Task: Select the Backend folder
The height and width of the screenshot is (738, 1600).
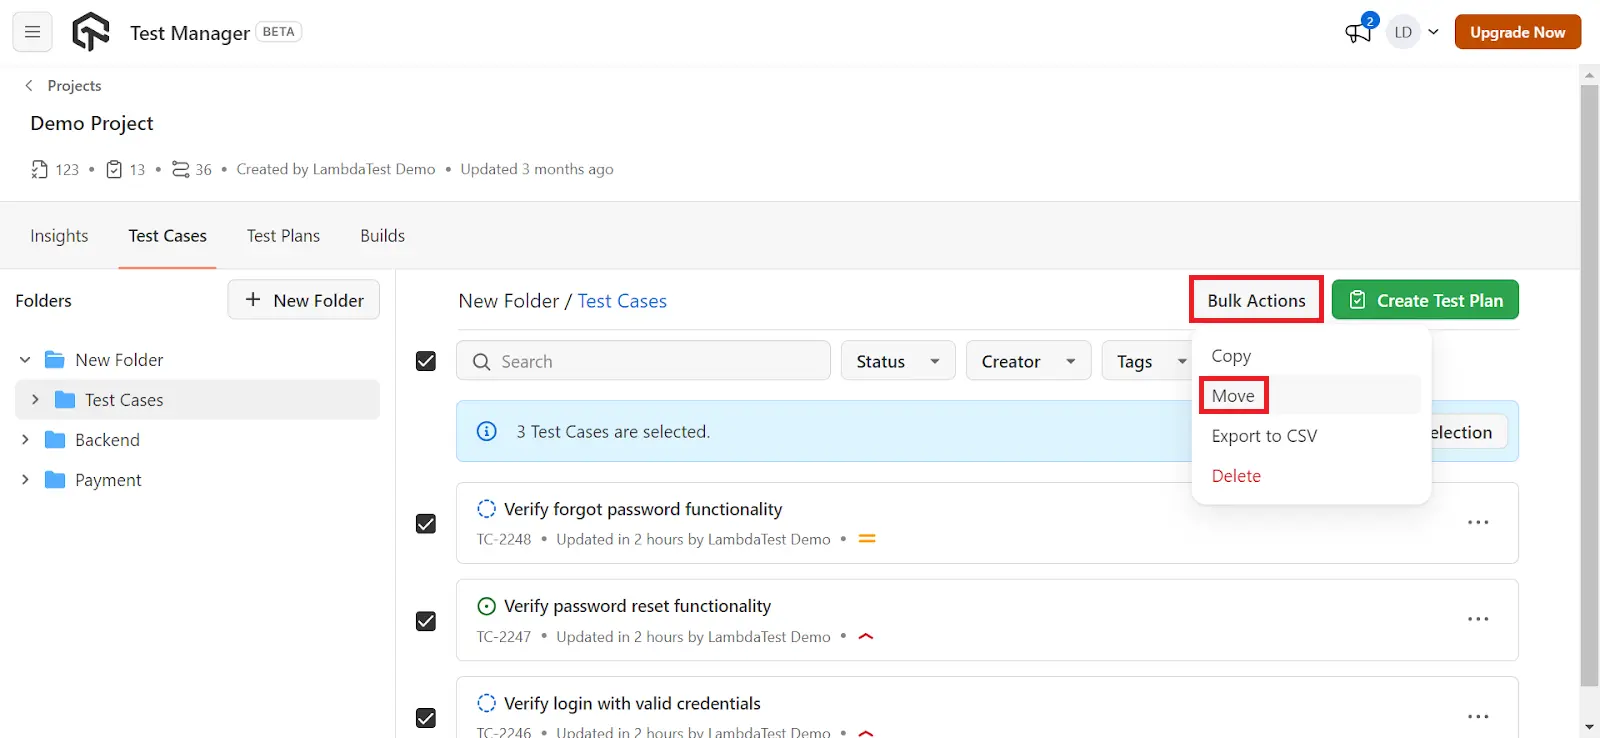Action: click(107, 440)
